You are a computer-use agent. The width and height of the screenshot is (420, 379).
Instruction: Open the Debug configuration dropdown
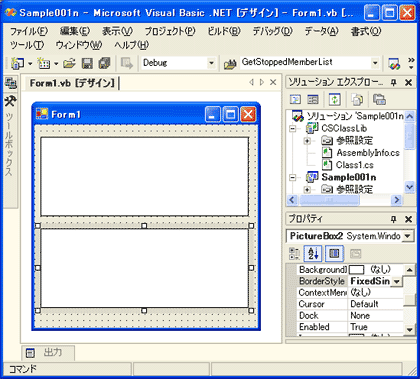click(x=211, y=63)
